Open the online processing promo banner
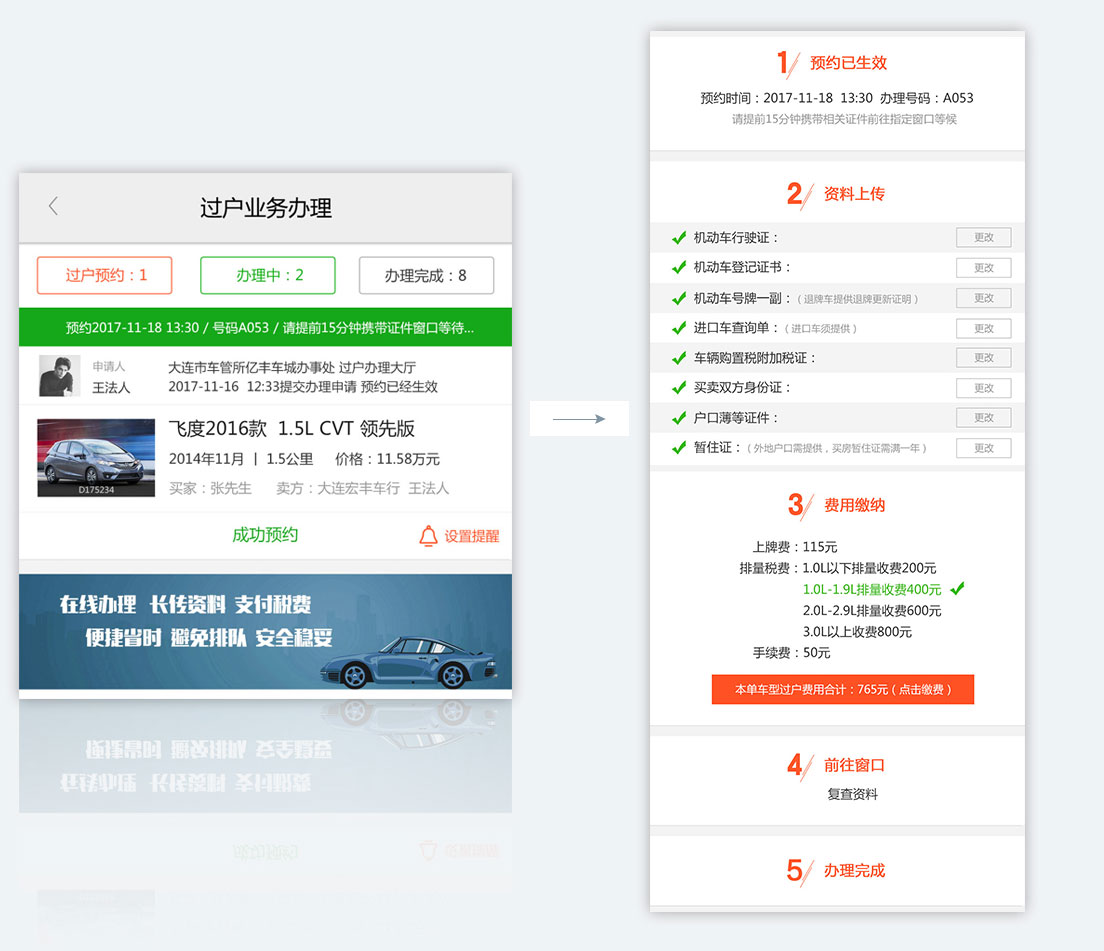The width and height of the screenshot is (1104, 951). click(x=265, y=631)
